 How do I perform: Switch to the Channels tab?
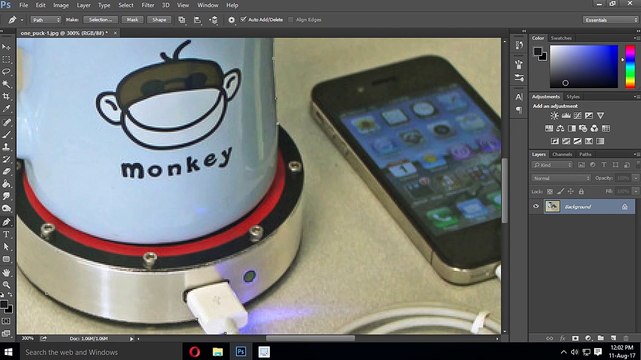(x=562, y=154)
